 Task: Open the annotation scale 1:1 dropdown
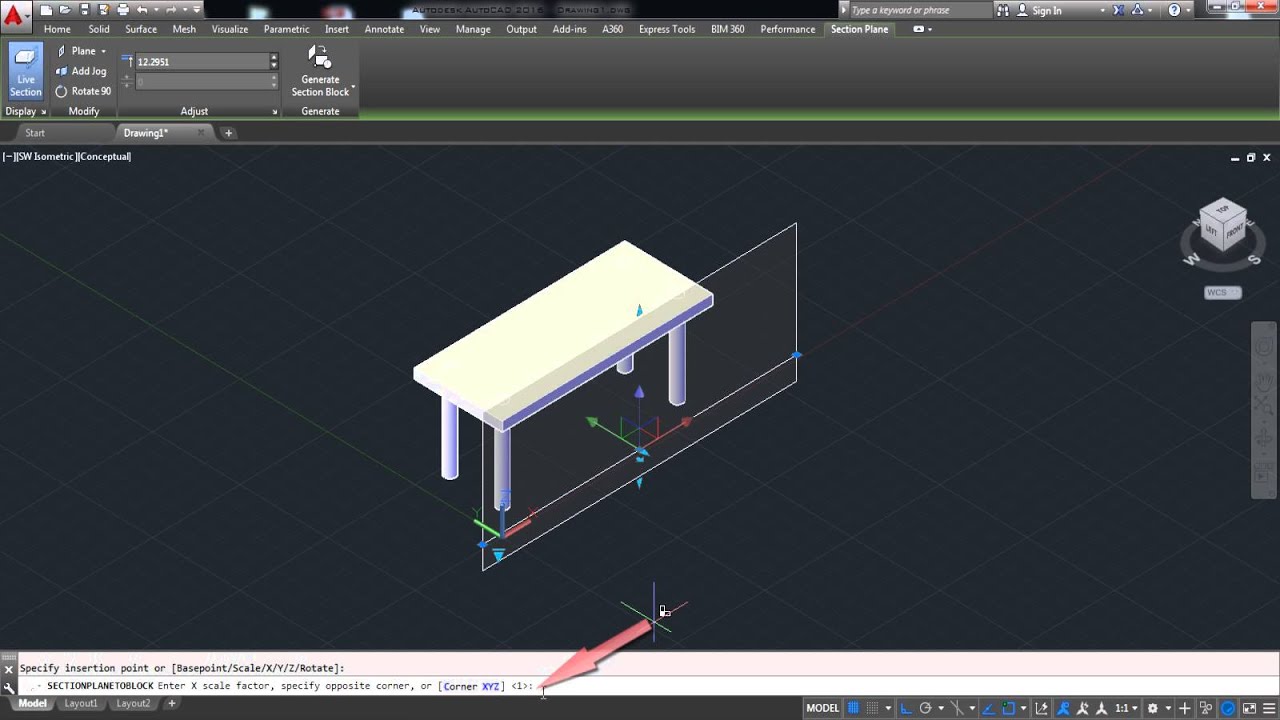(1125, 708)
